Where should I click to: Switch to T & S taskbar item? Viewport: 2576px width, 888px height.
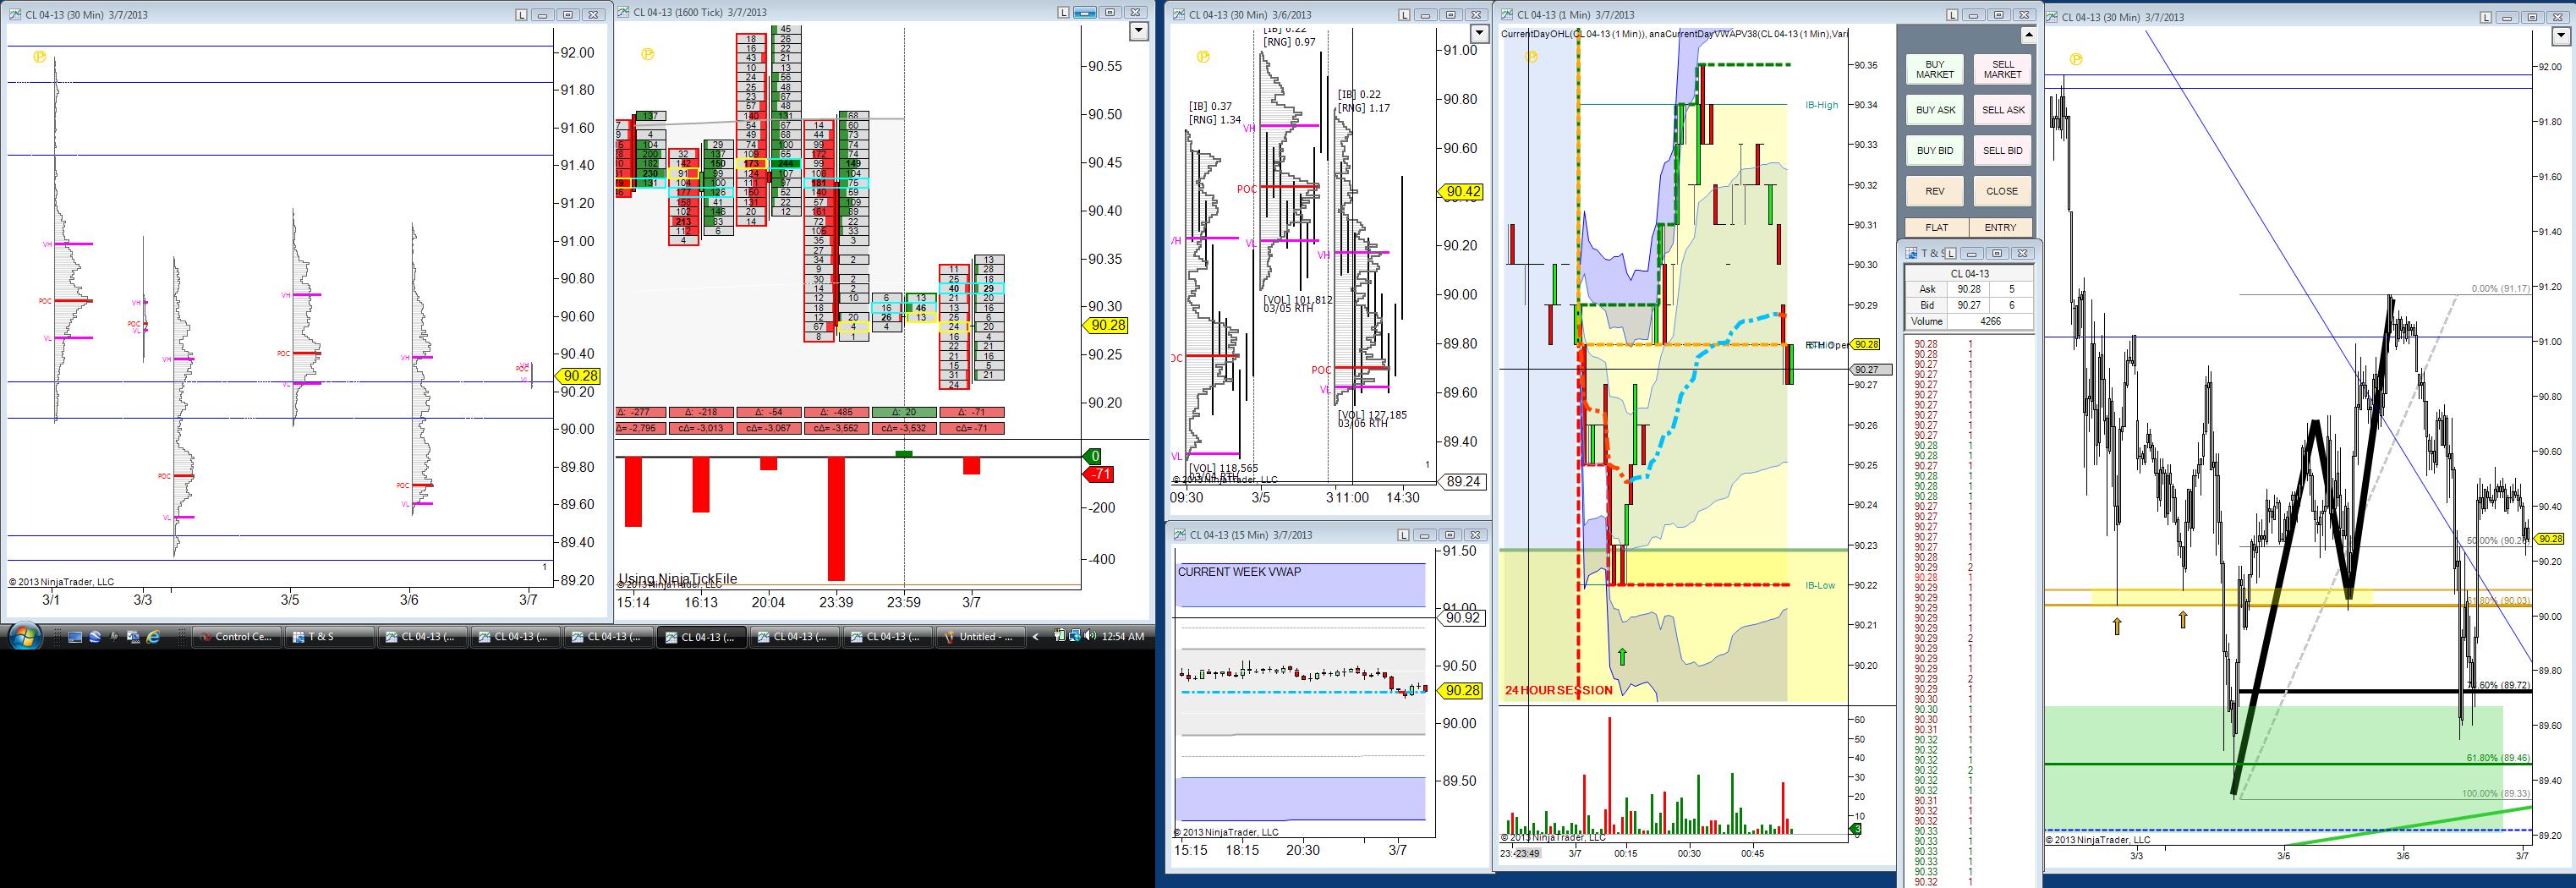pyautogui.click(x=329, y=637)
